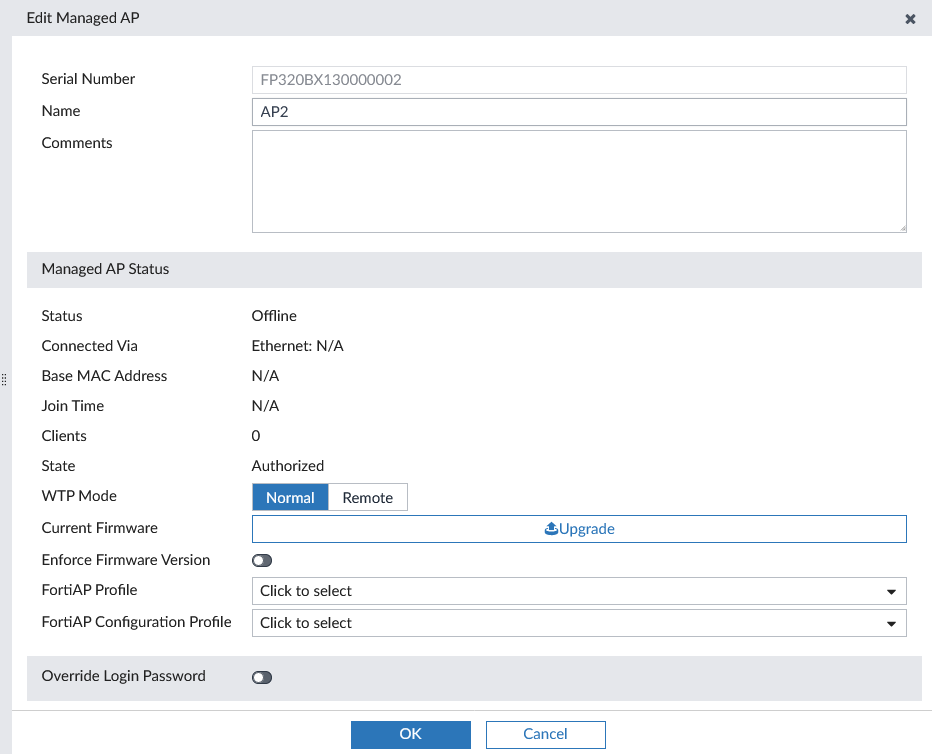
Task: Click the X icon to close Edit Managed AP
Action: tap(910, 18)
